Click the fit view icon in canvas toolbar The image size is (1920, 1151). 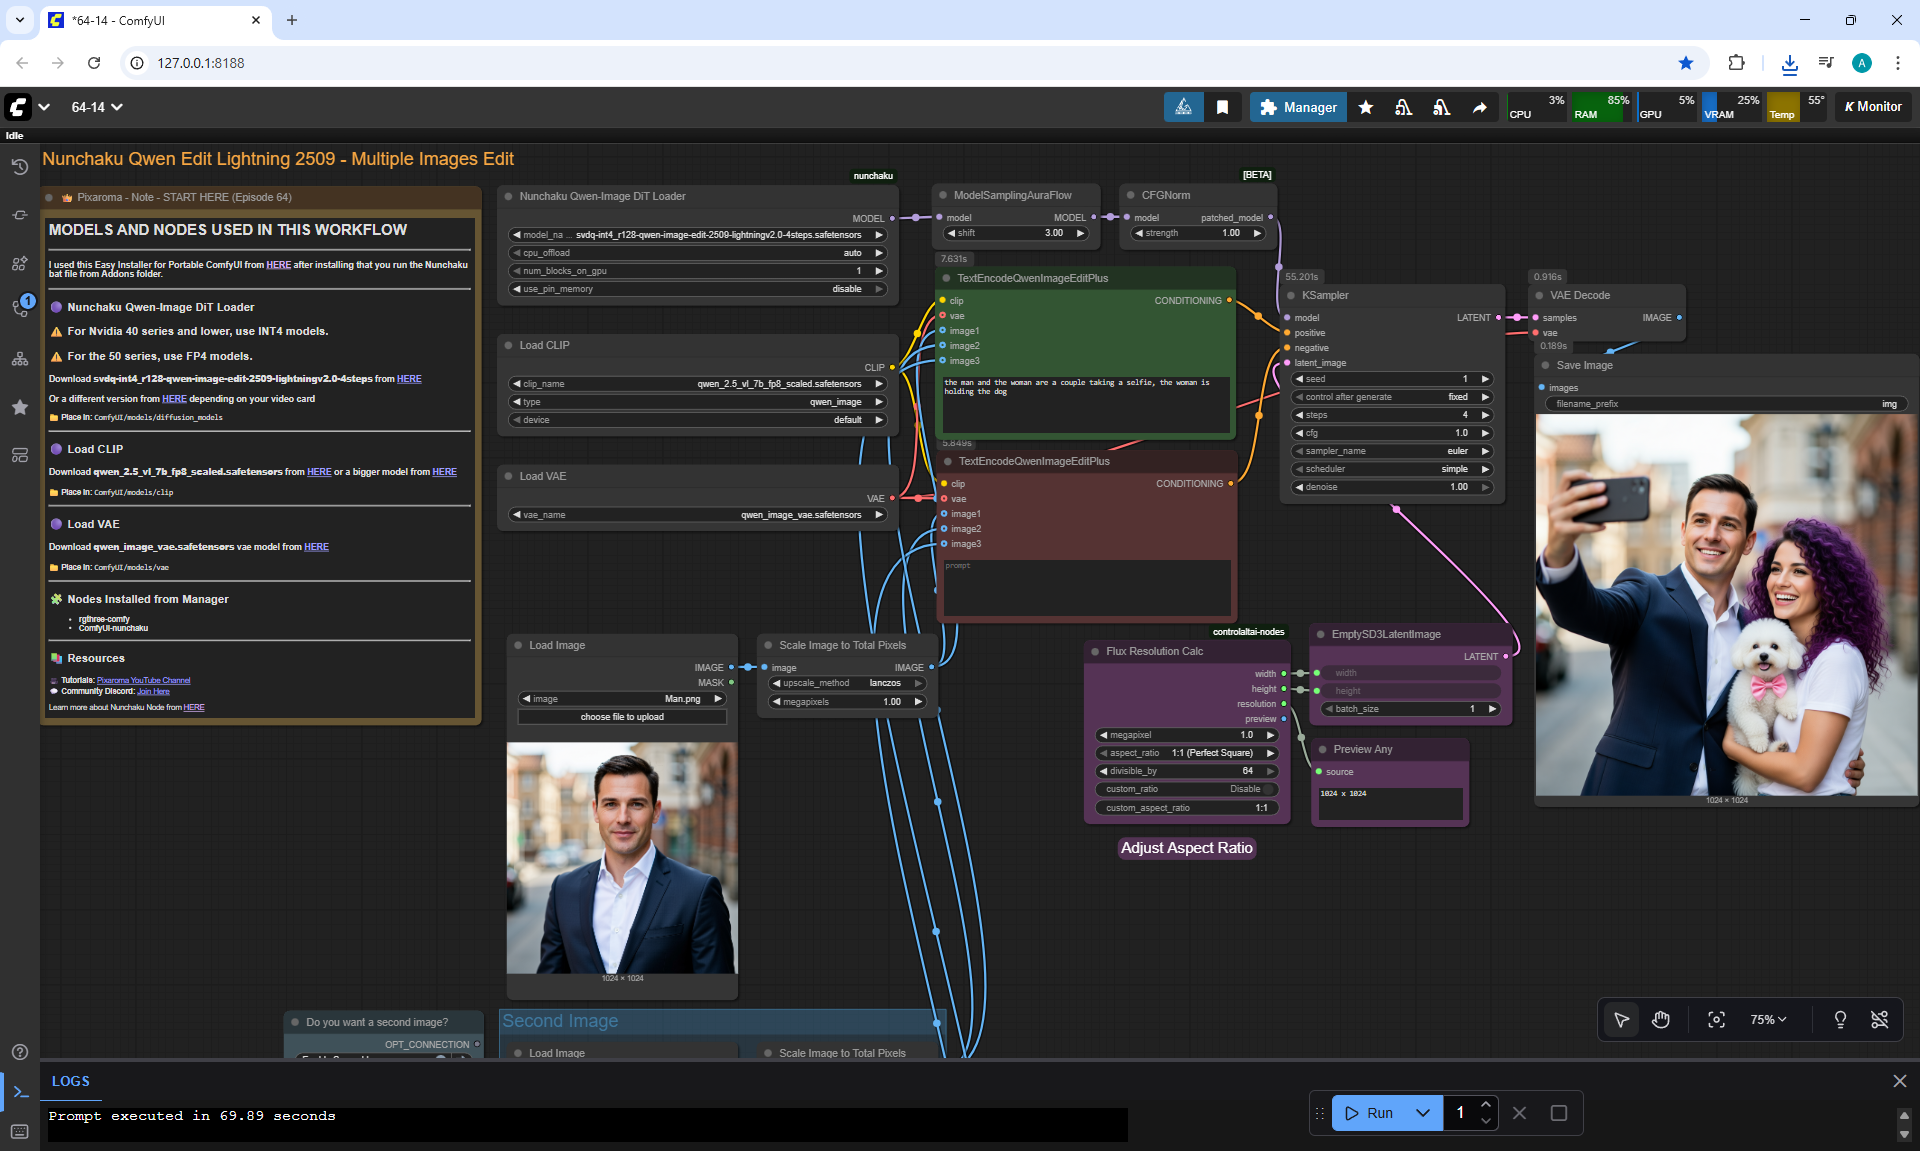[1716, 1019]
